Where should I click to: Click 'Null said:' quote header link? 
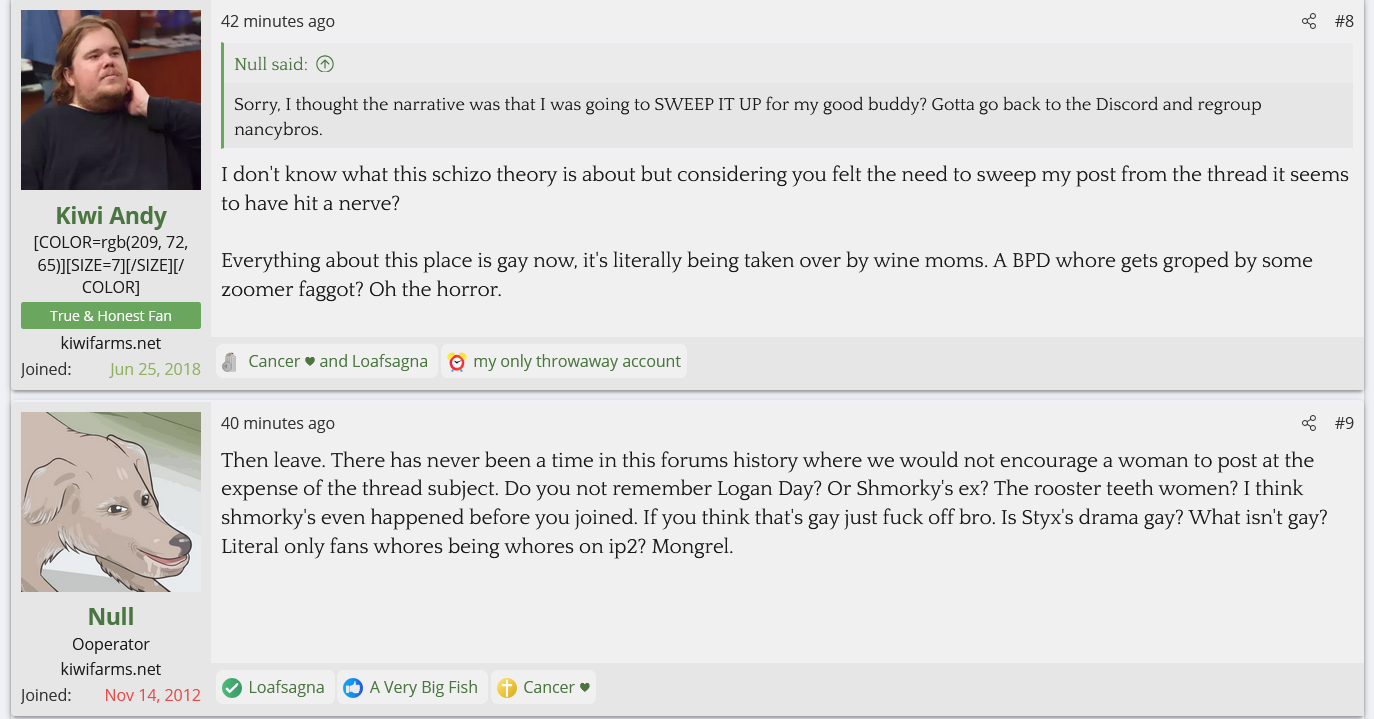point(271,64)
